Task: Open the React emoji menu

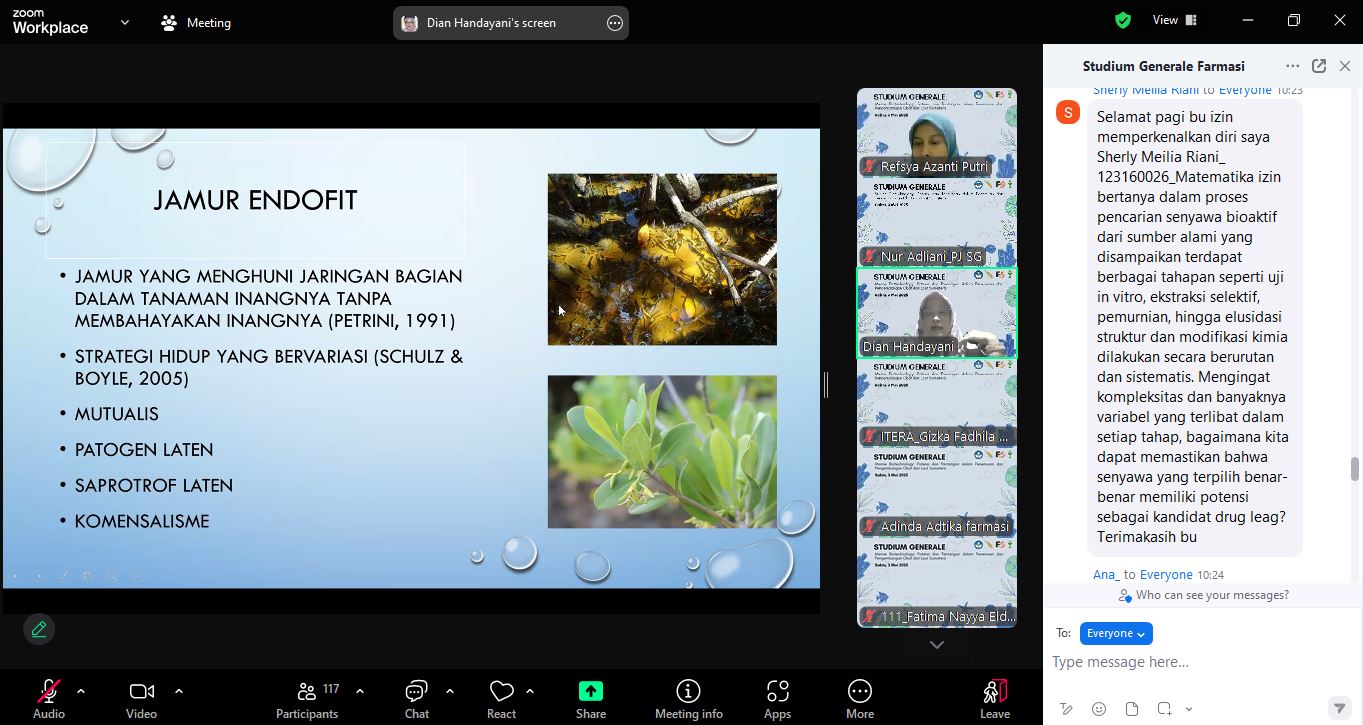Action: point(501,698)
